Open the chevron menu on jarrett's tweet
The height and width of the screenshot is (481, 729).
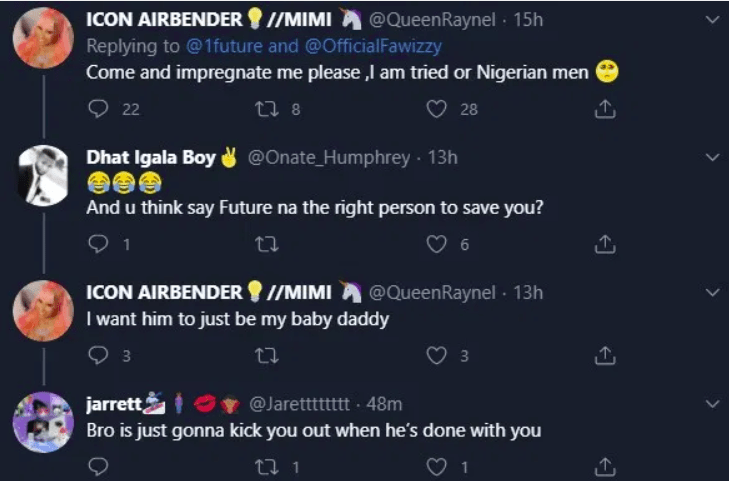point(711,403)
